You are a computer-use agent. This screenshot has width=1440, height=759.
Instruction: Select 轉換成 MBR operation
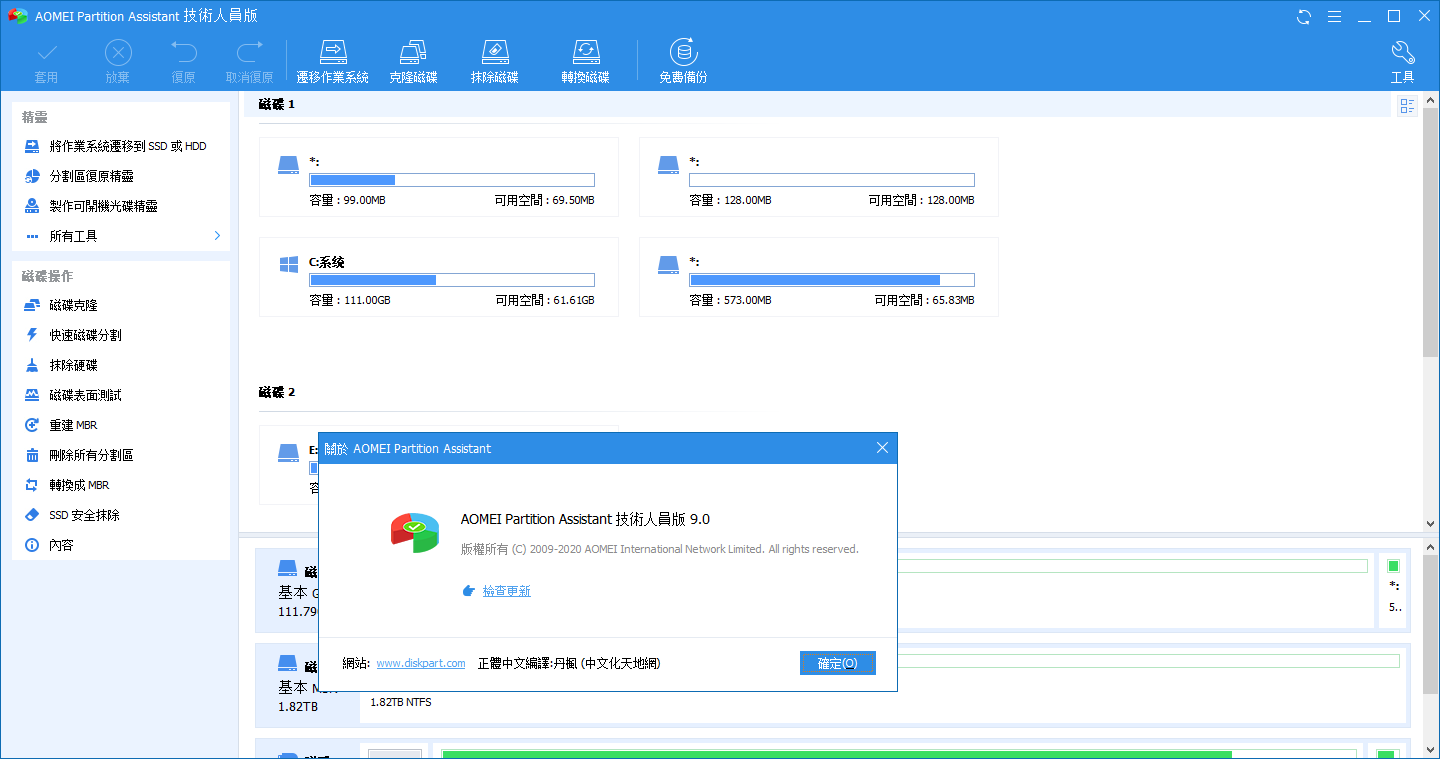point(121,485)
